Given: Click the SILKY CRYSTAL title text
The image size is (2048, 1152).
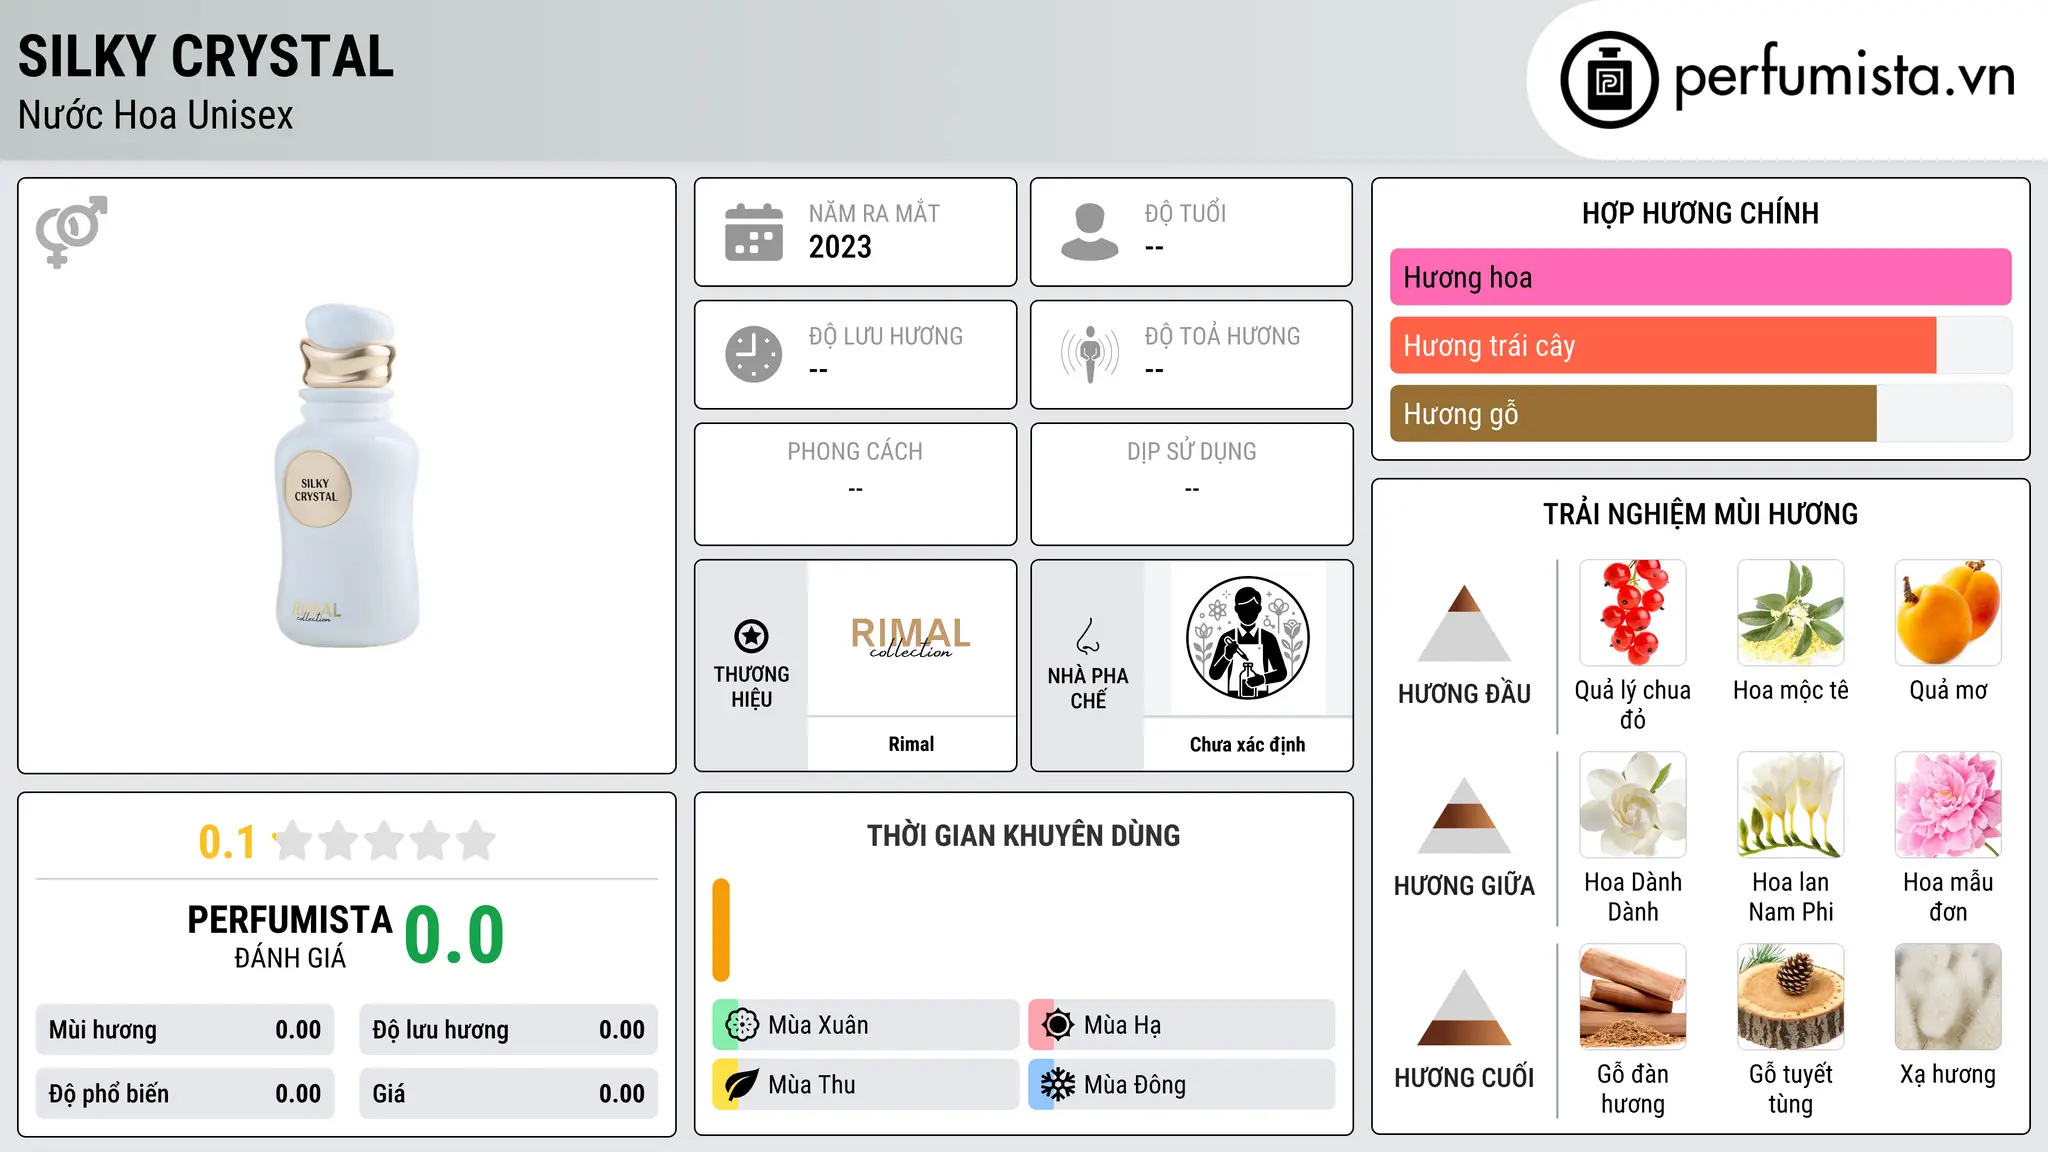Looking at the screenshot, I should point(206,56).
